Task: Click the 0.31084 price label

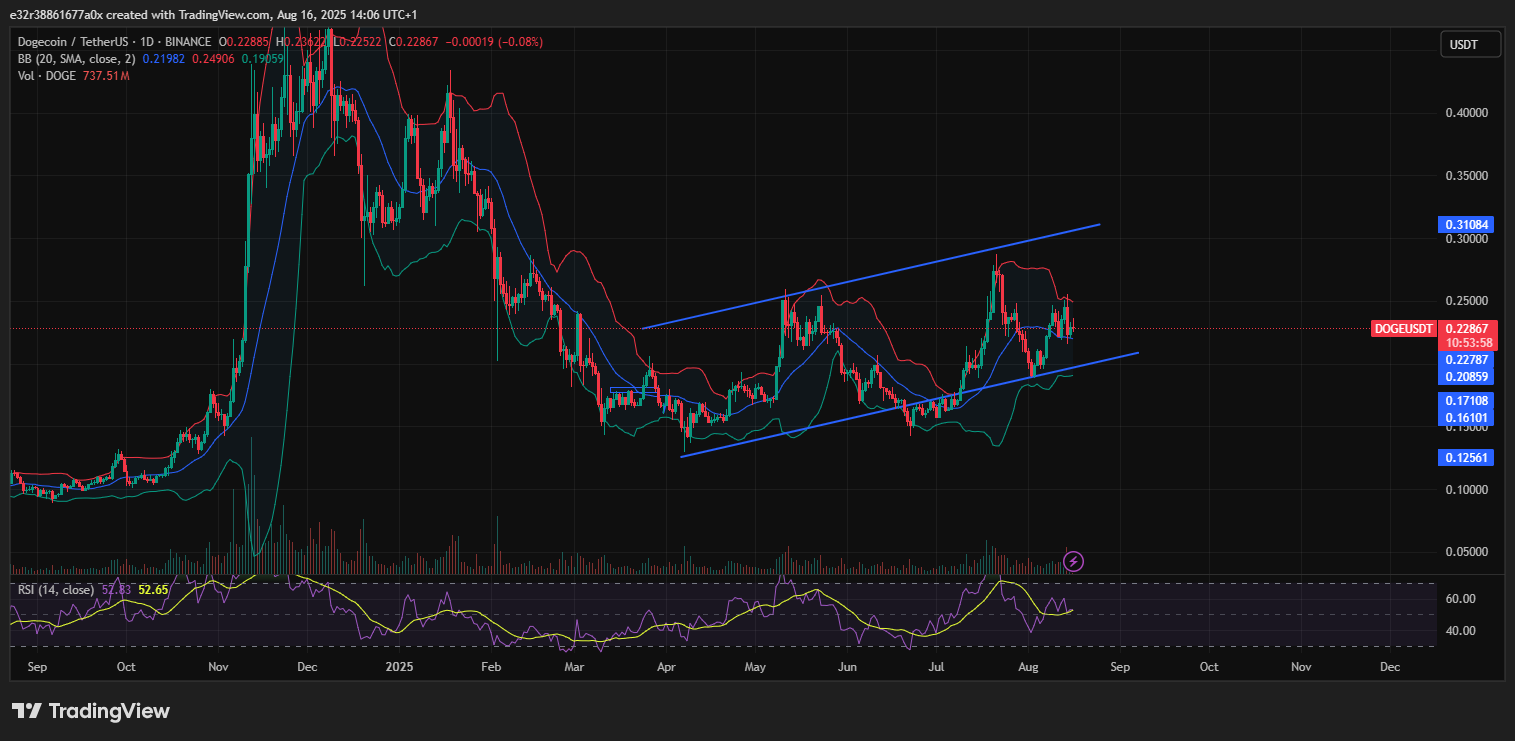Action: point(1468,225)
